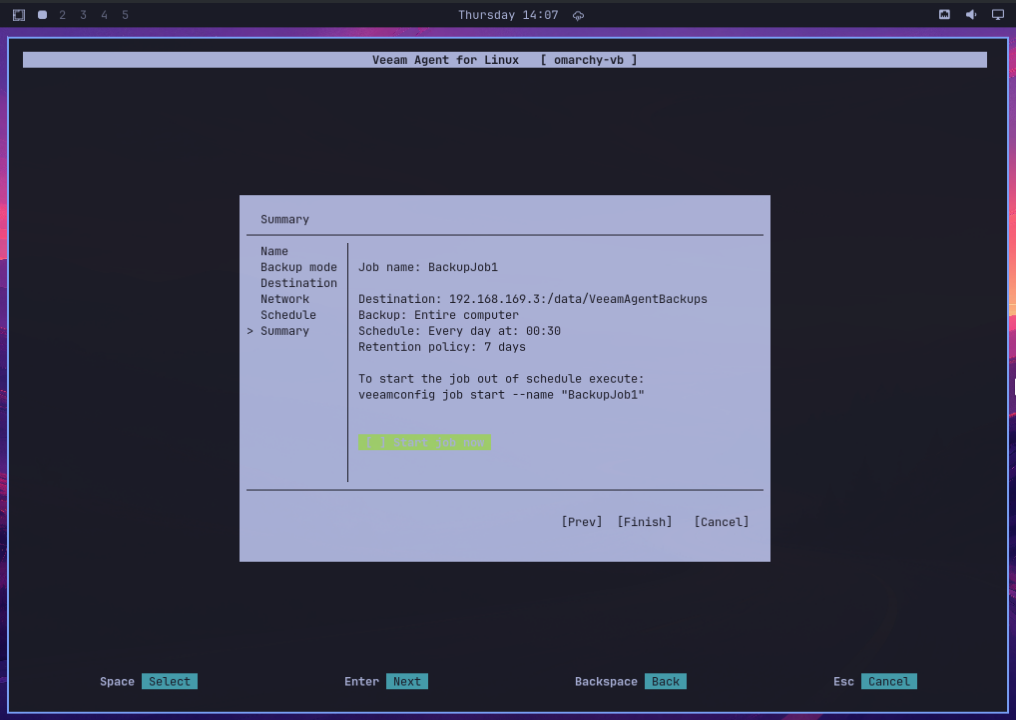Switch to workspace 3
This screenshot has height=720, width=1016.
tap(83, 15)
